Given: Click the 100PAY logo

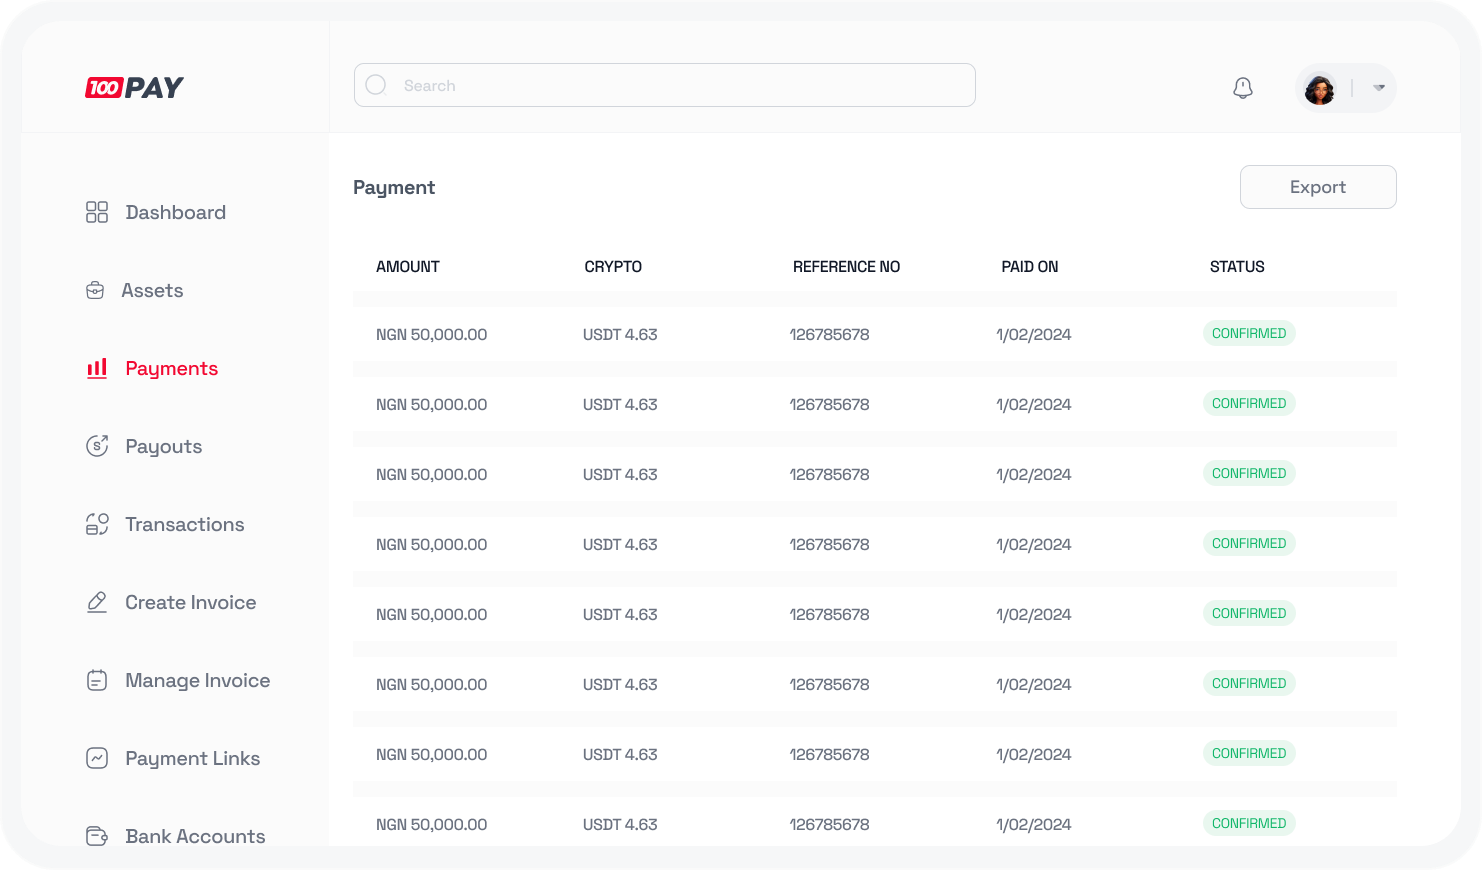Looking at the screenshot, I should coord(134,88).
